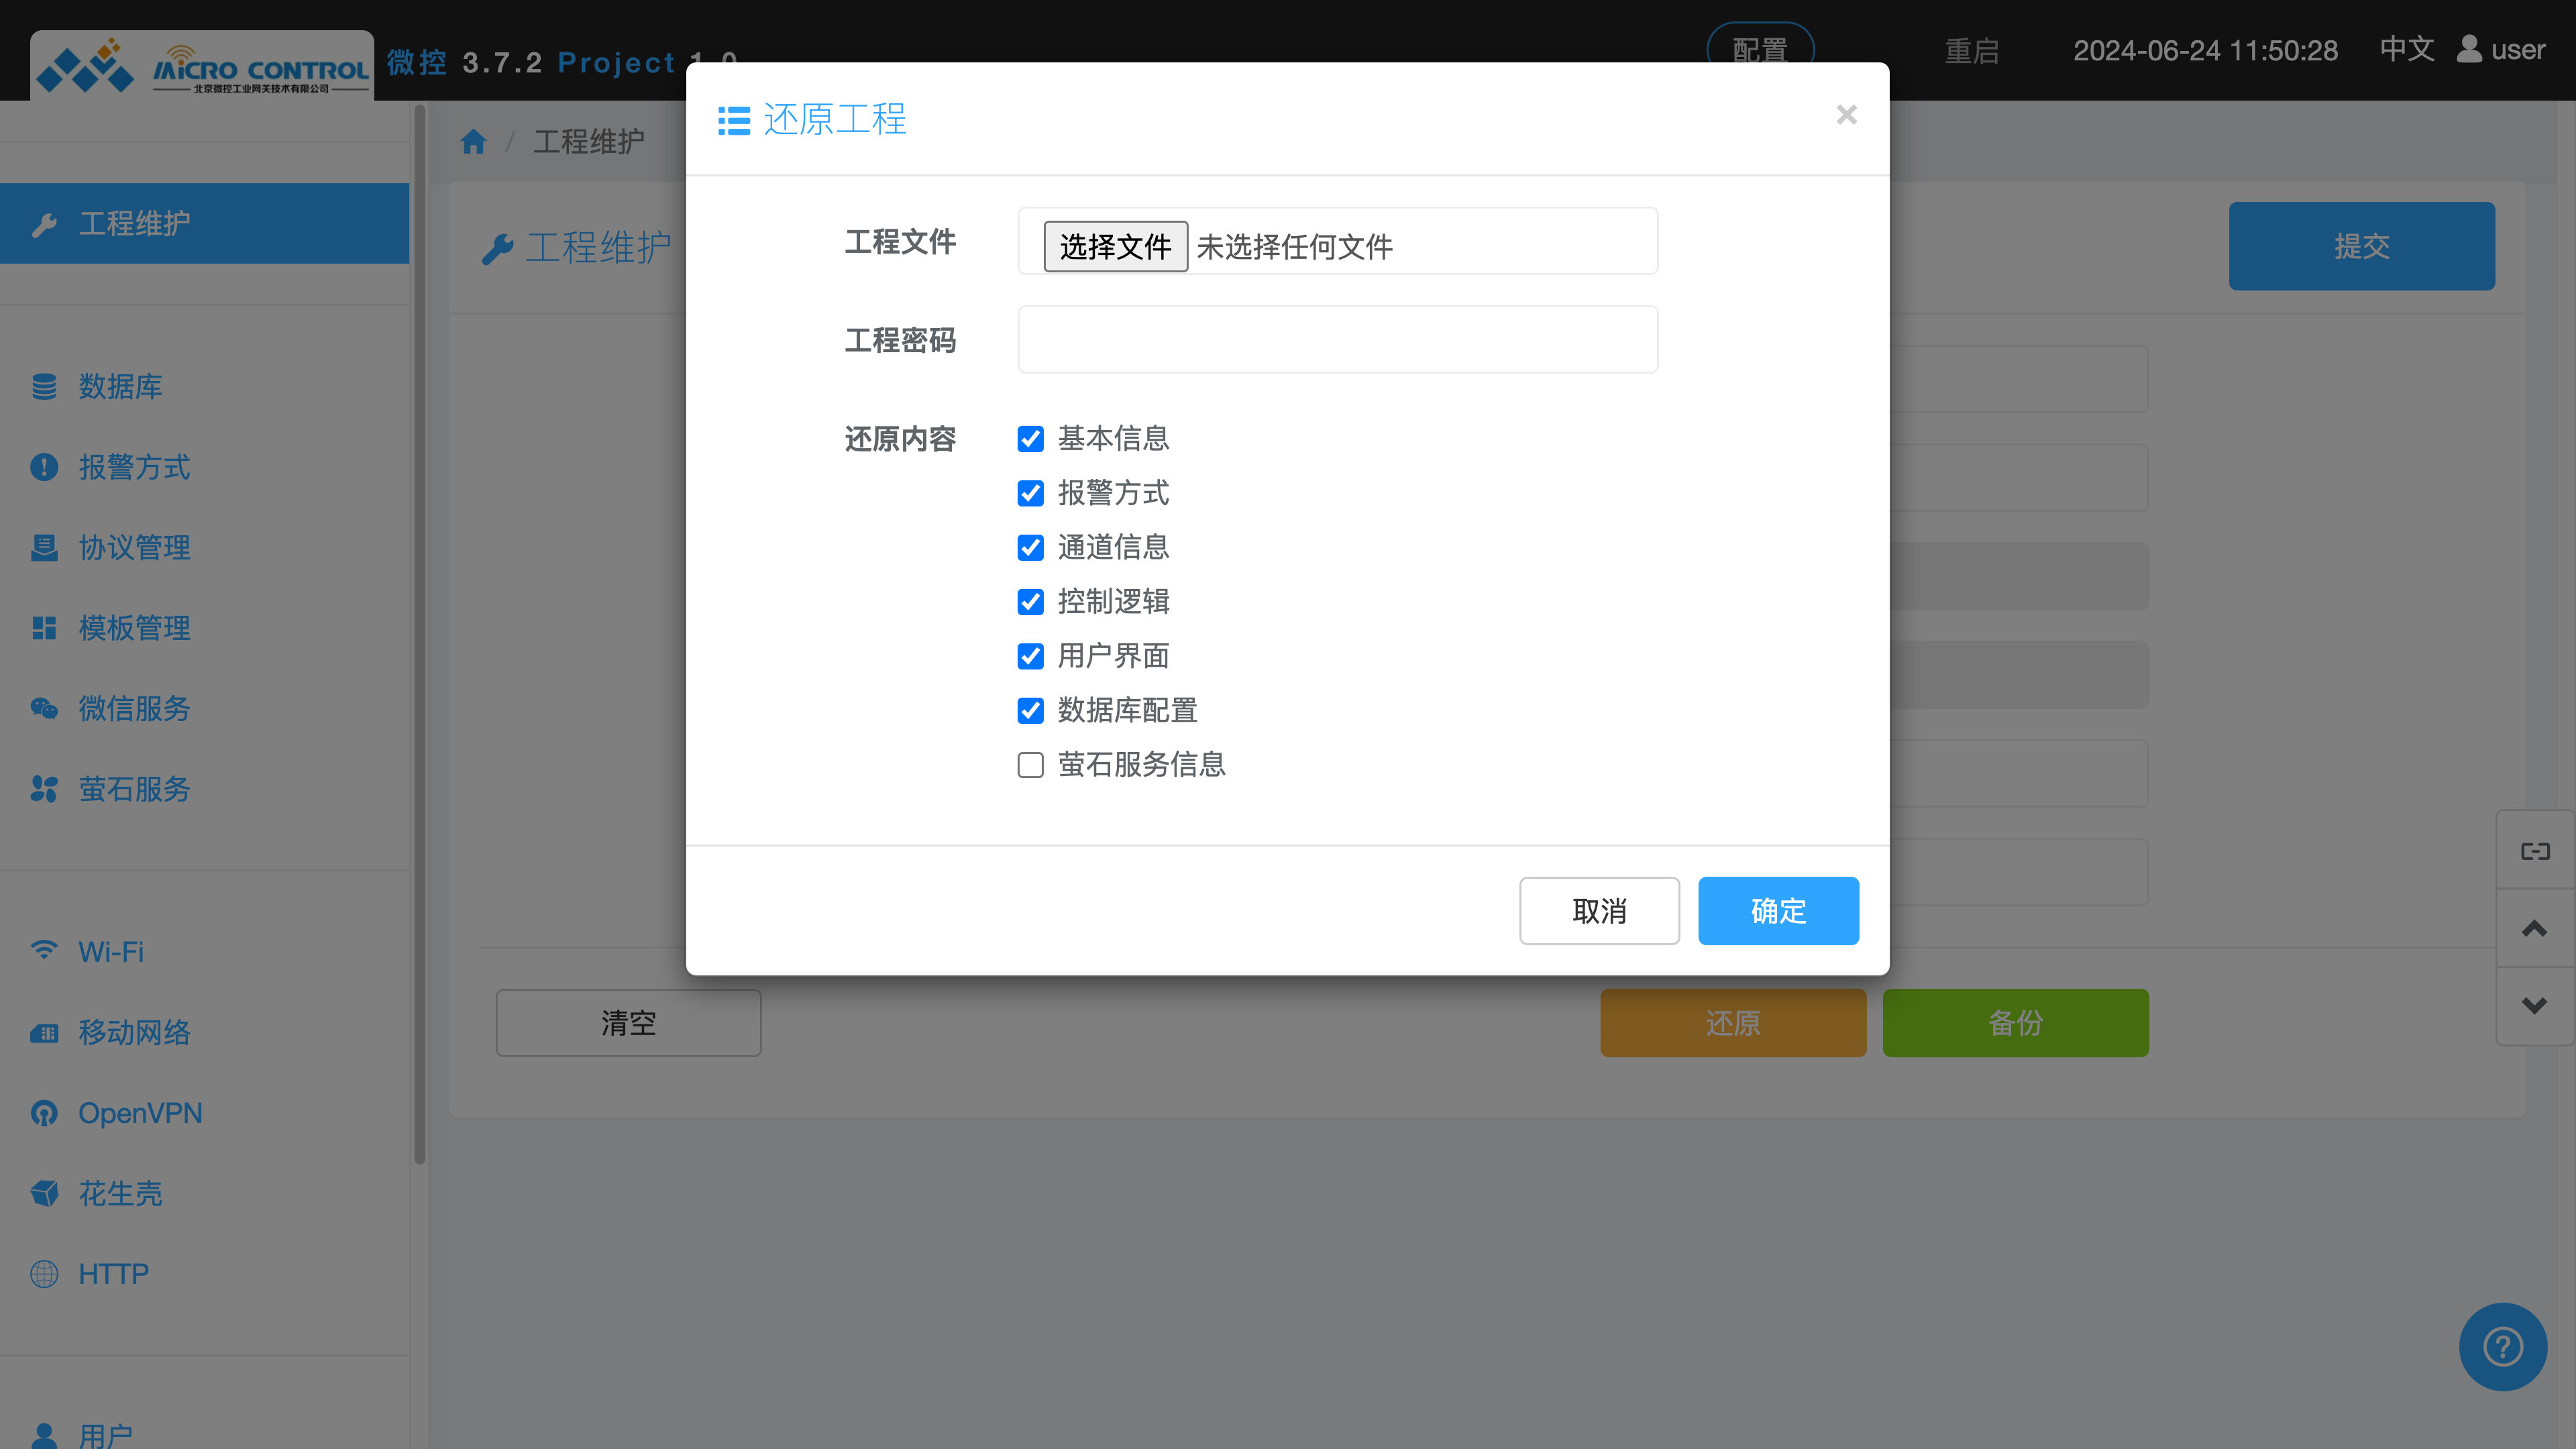The width and height of the screenshot is (2576, 1449).
Task: Click the OpenVPN icon in sidebar
Action: [44, 1113]
